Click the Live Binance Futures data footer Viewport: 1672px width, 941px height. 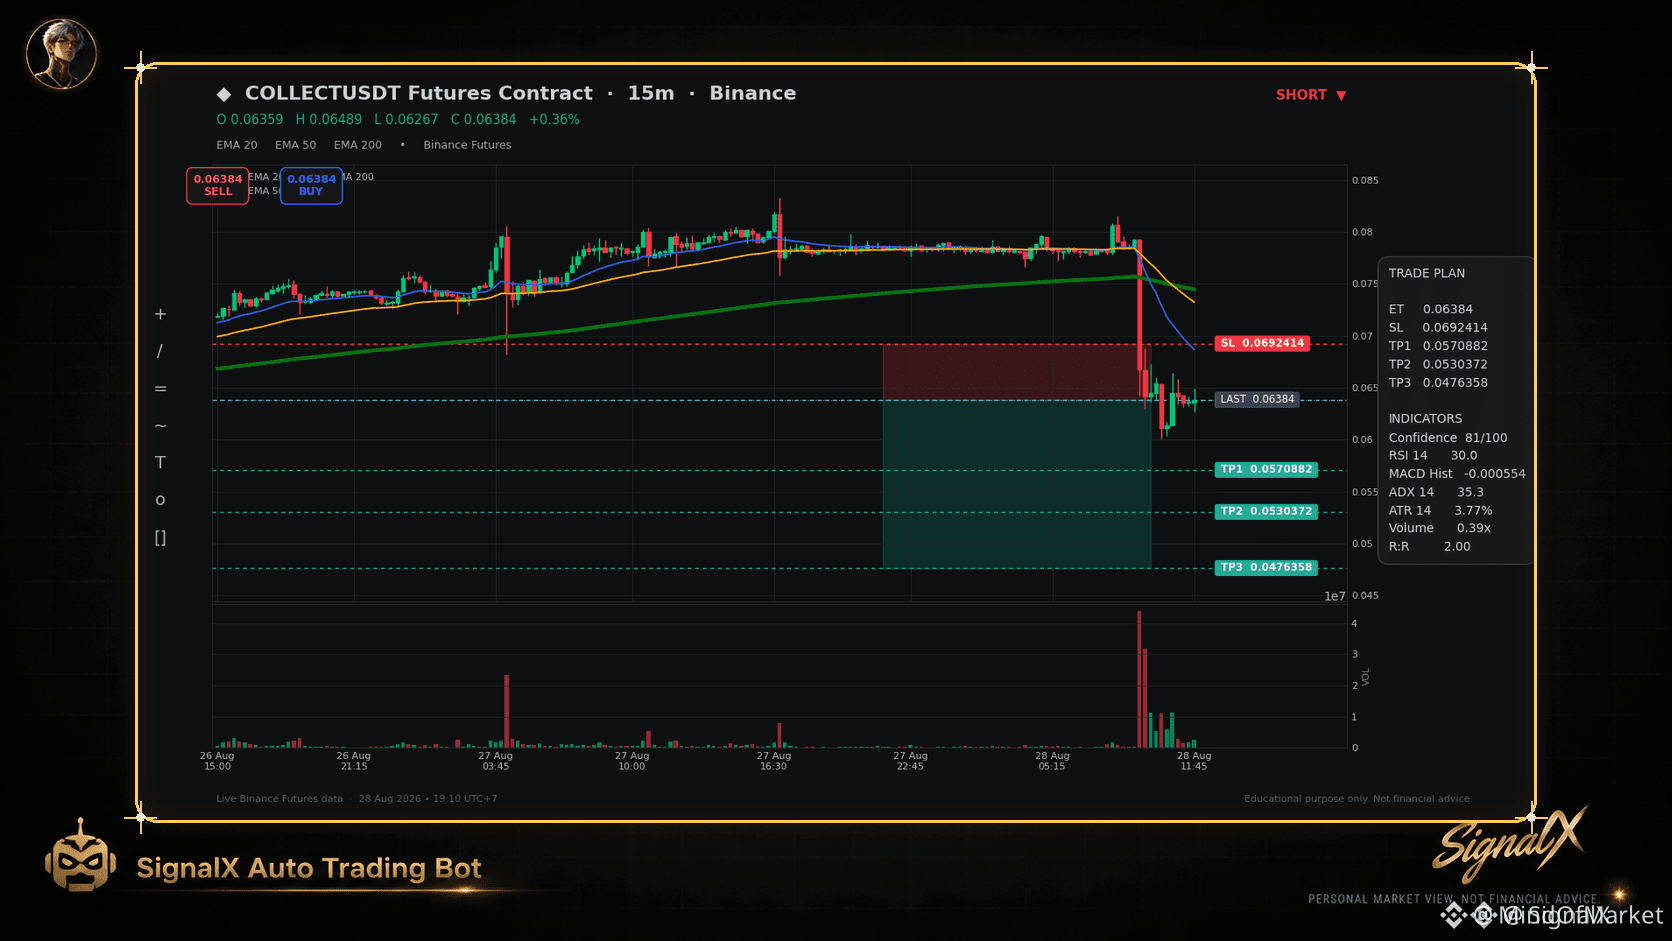(280, 799)
